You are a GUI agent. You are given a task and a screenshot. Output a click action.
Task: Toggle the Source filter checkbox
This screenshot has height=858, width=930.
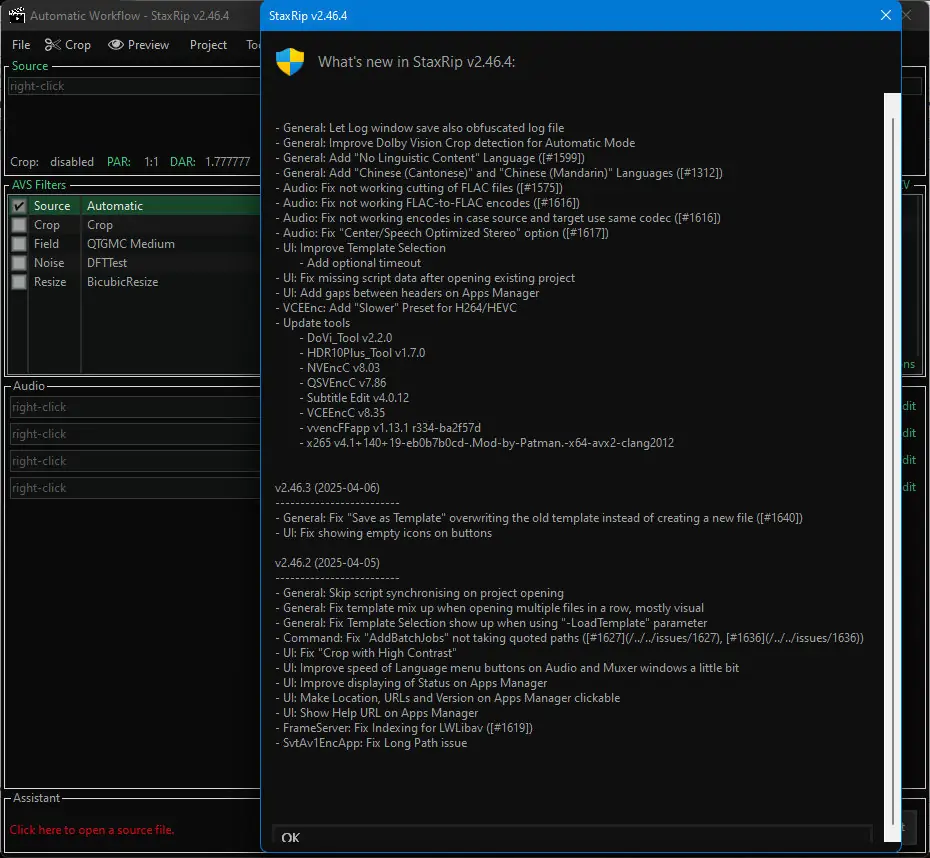tap(19, 206)
